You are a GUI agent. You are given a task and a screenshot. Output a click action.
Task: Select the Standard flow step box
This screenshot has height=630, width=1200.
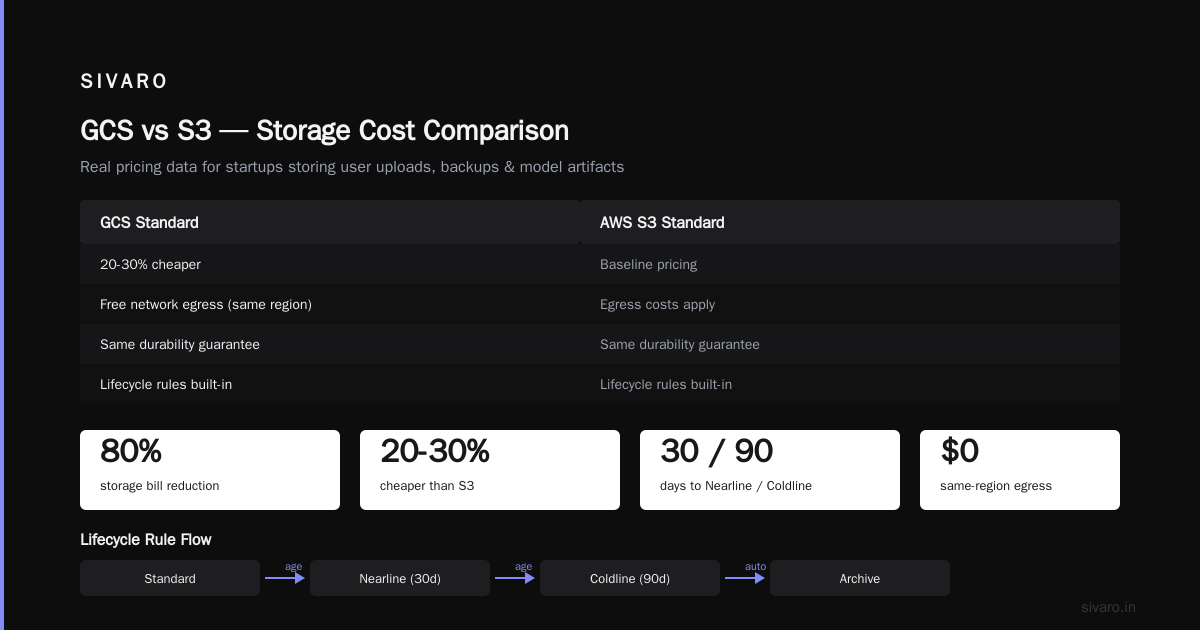(x=170, y=578)
